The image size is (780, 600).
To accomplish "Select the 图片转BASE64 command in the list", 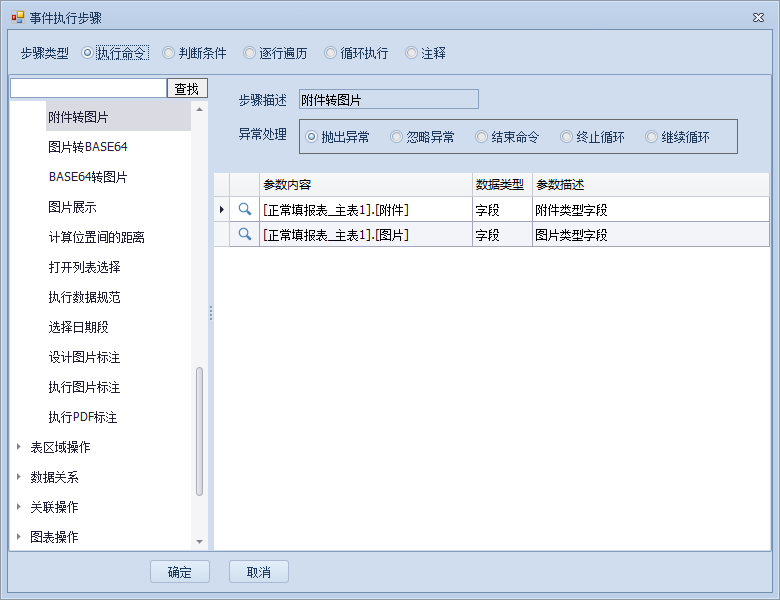I will click(x=88, y=147).
